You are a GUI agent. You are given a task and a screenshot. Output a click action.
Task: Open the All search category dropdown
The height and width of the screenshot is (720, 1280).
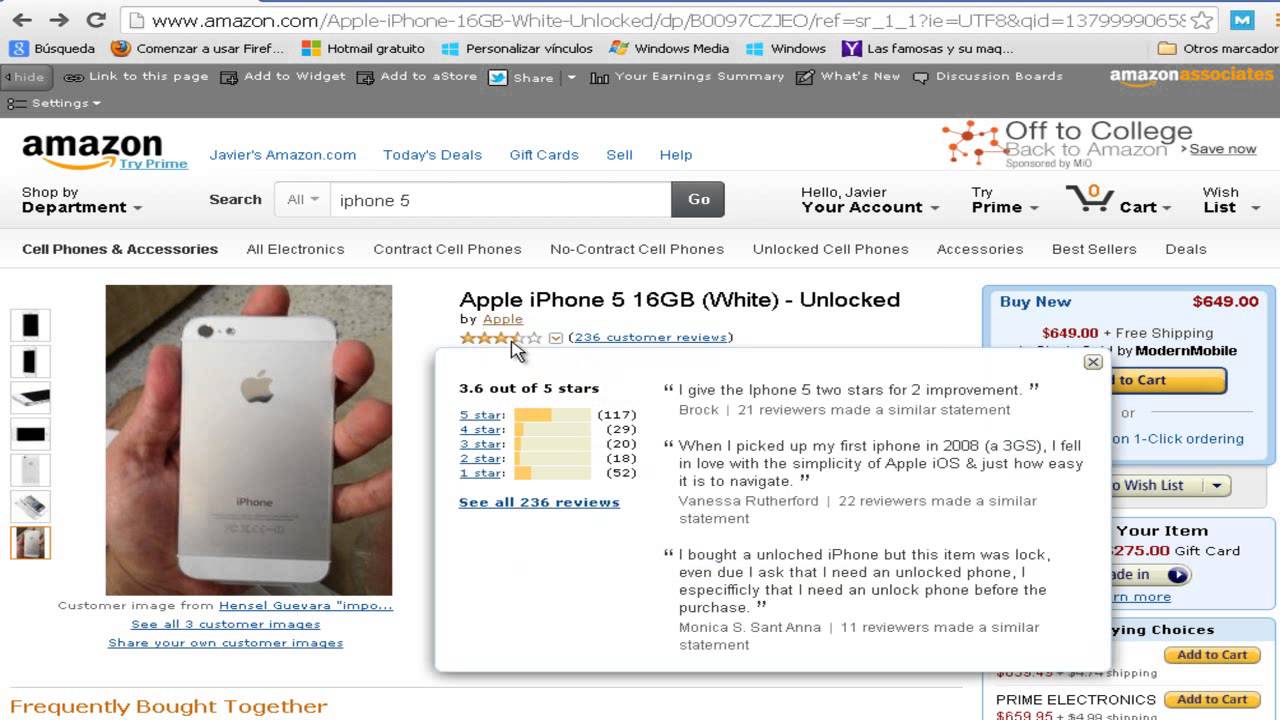[302, 200]
